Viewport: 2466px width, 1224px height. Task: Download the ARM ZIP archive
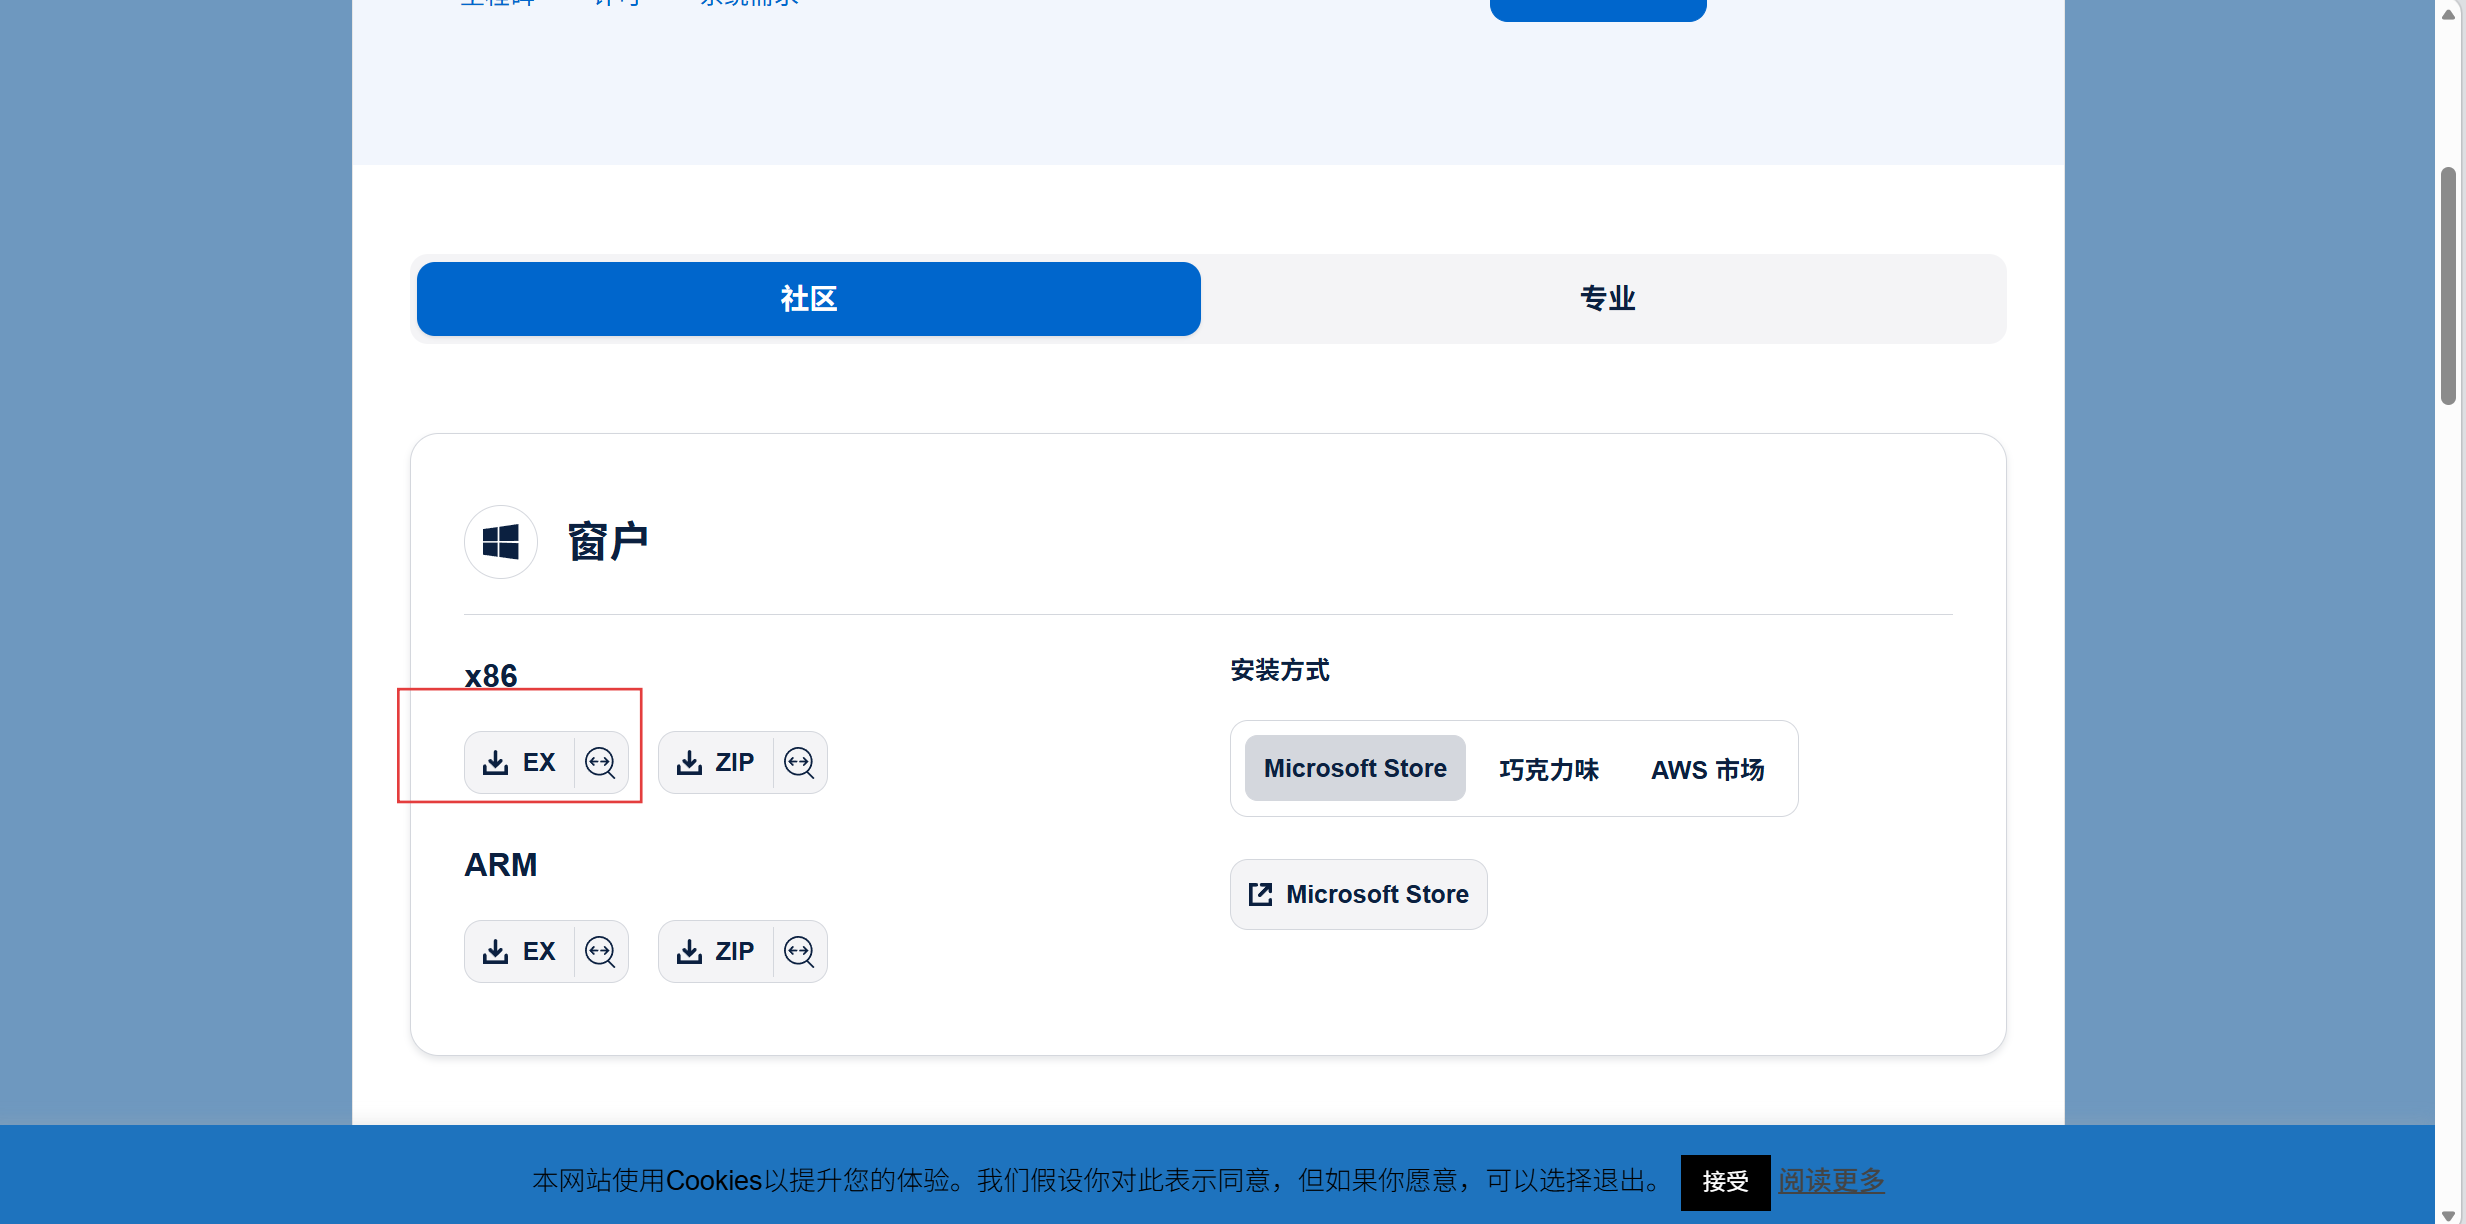tap(715, 952)
